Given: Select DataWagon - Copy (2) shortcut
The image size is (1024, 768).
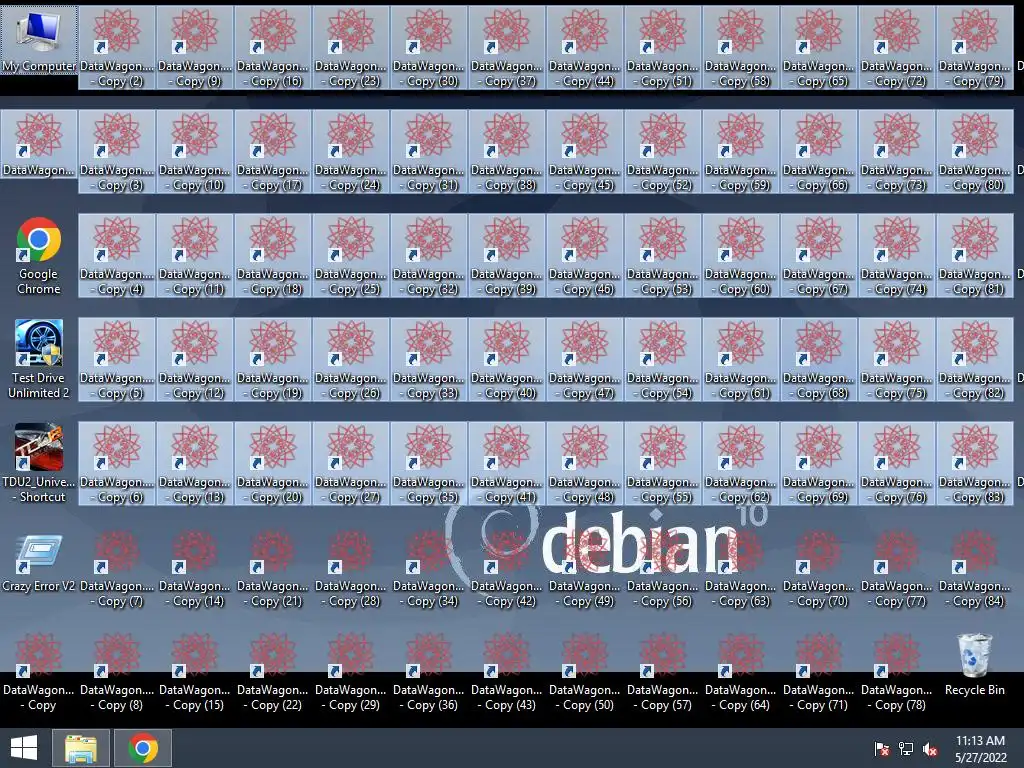Looking at the screenshot, I should [x=117, y=48].
